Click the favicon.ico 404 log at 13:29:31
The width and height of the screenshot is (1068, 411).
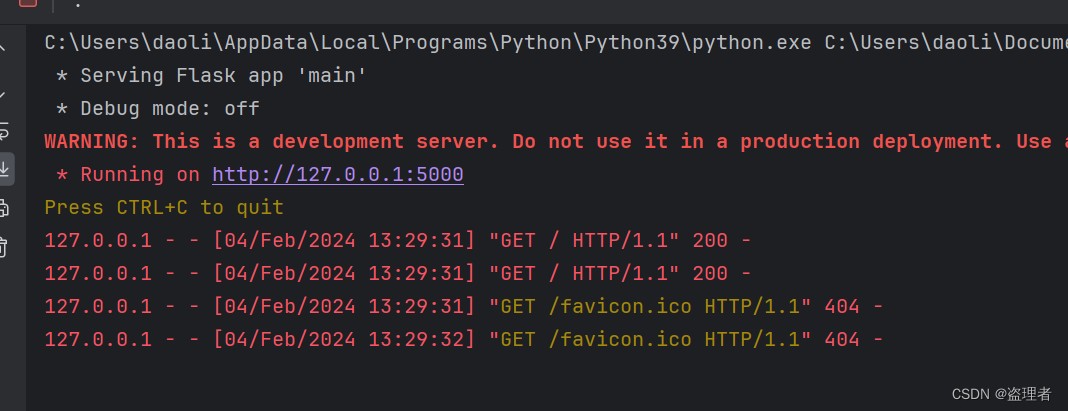[x=464, y=307]
